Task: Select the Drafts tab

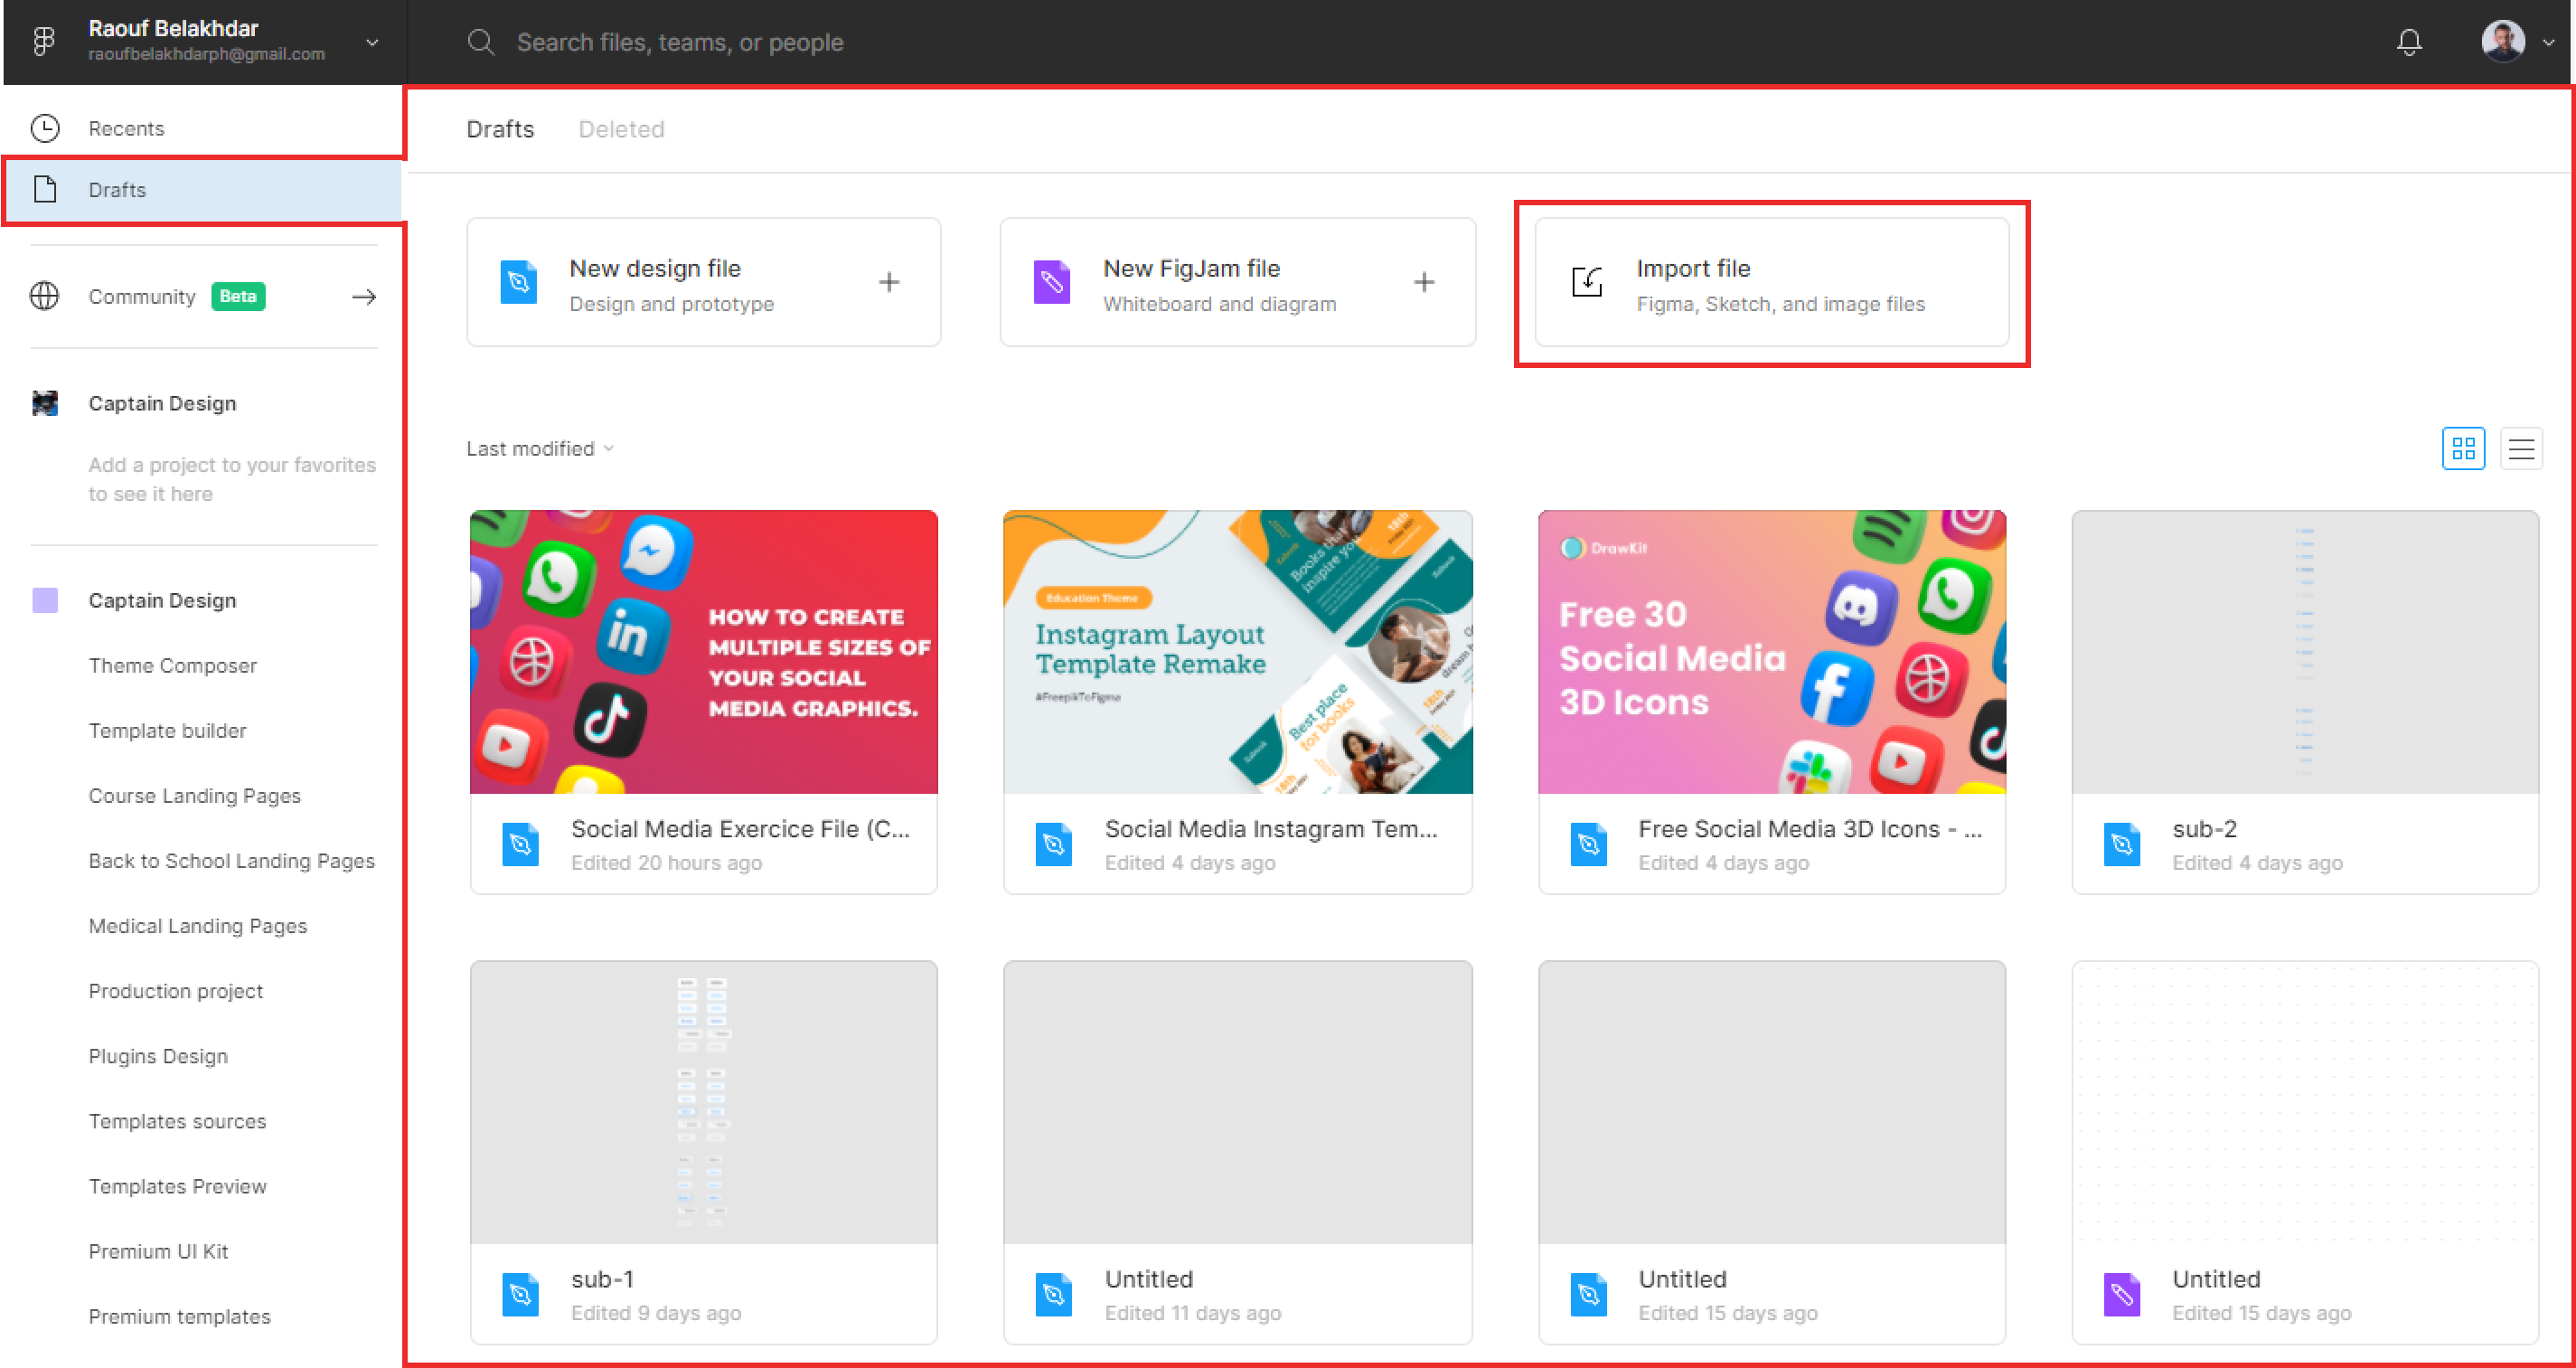Action: click(500, 128)
